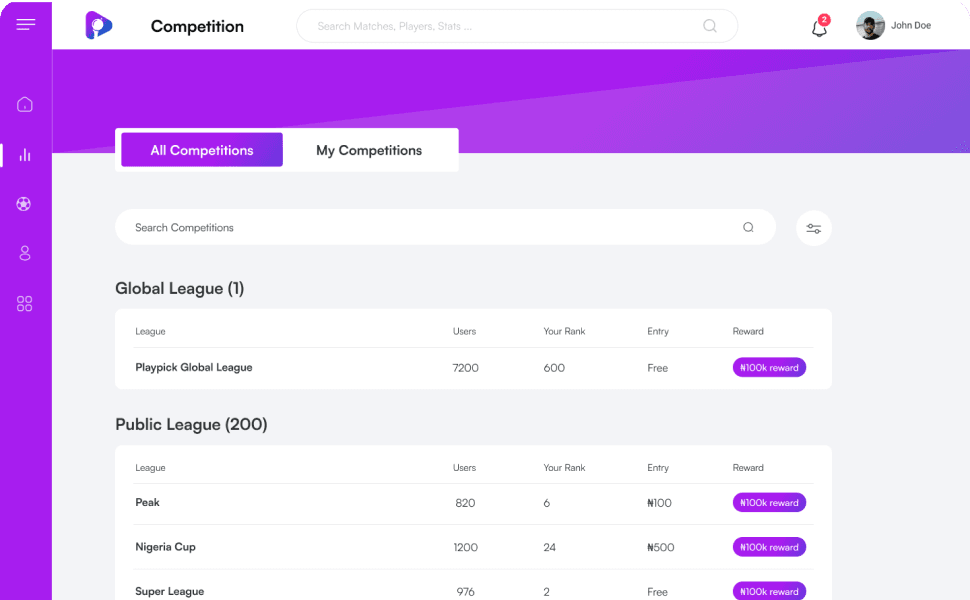
Task: Open the Playpick Global League entry
Action: 194,368
